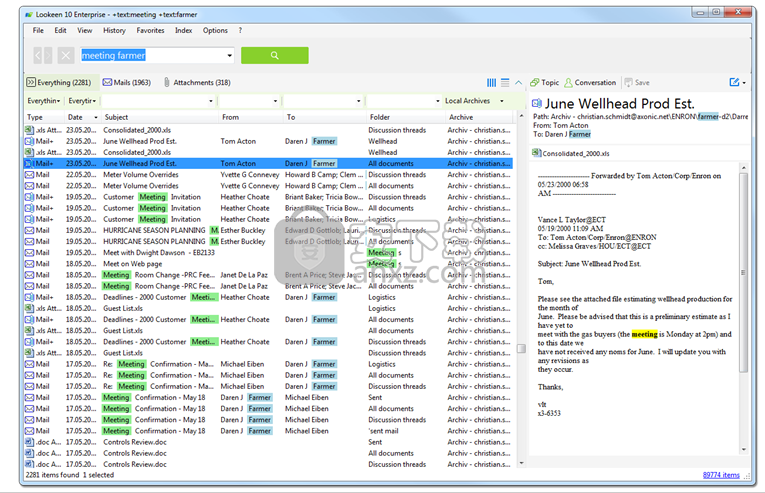Select June Wellhead Prod Est. row in Wellhead folder
Image resolution: width=765 pixels, height=493 pixels.
click(x=268, y=142)
